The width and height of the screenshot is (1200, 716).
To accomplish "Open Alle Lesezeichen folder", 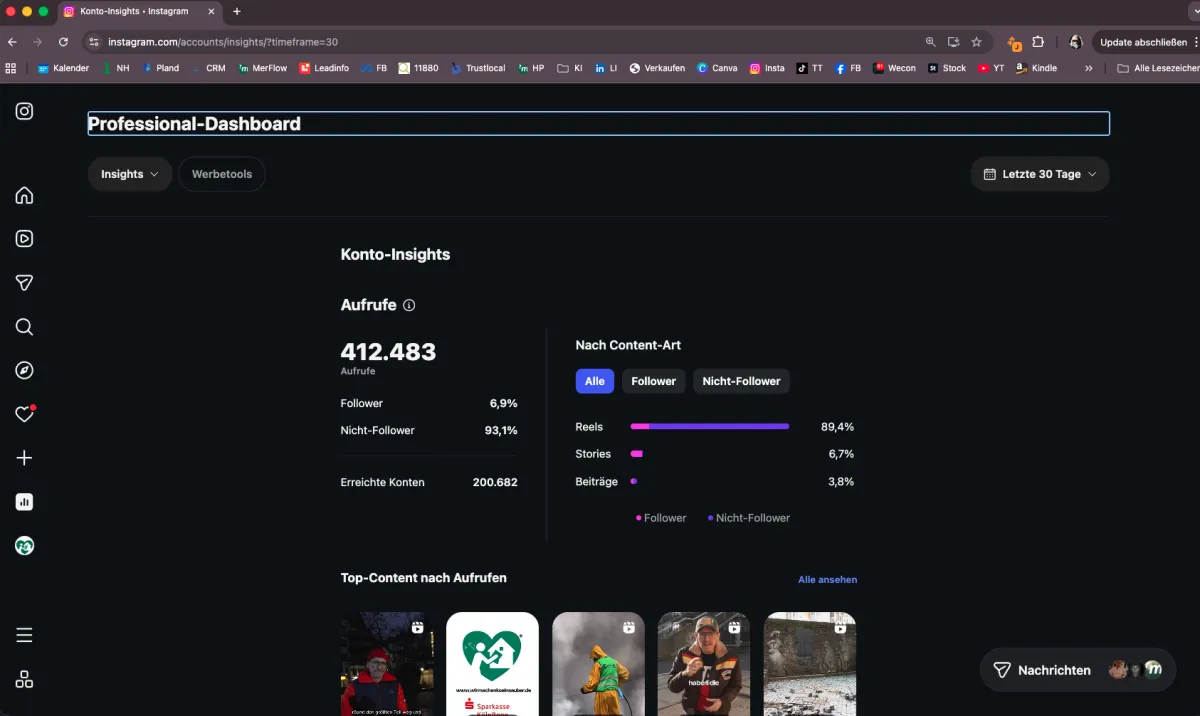I will [x=1159, y=68].
